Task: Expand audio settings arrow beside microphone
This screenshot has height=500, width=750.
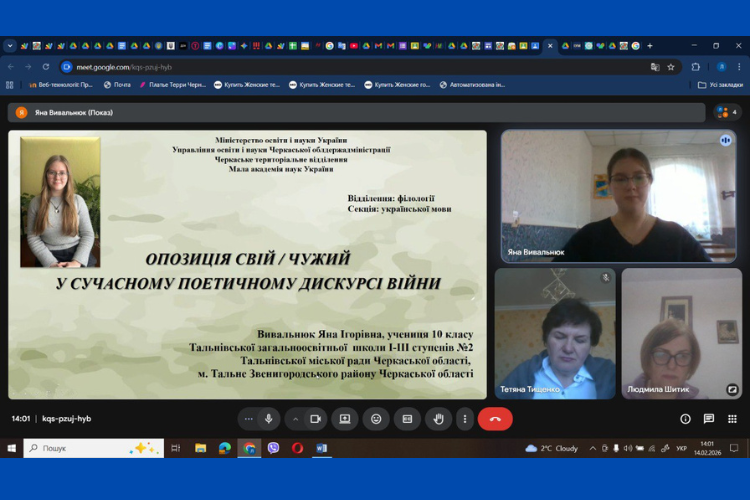Action: (249, 419)
